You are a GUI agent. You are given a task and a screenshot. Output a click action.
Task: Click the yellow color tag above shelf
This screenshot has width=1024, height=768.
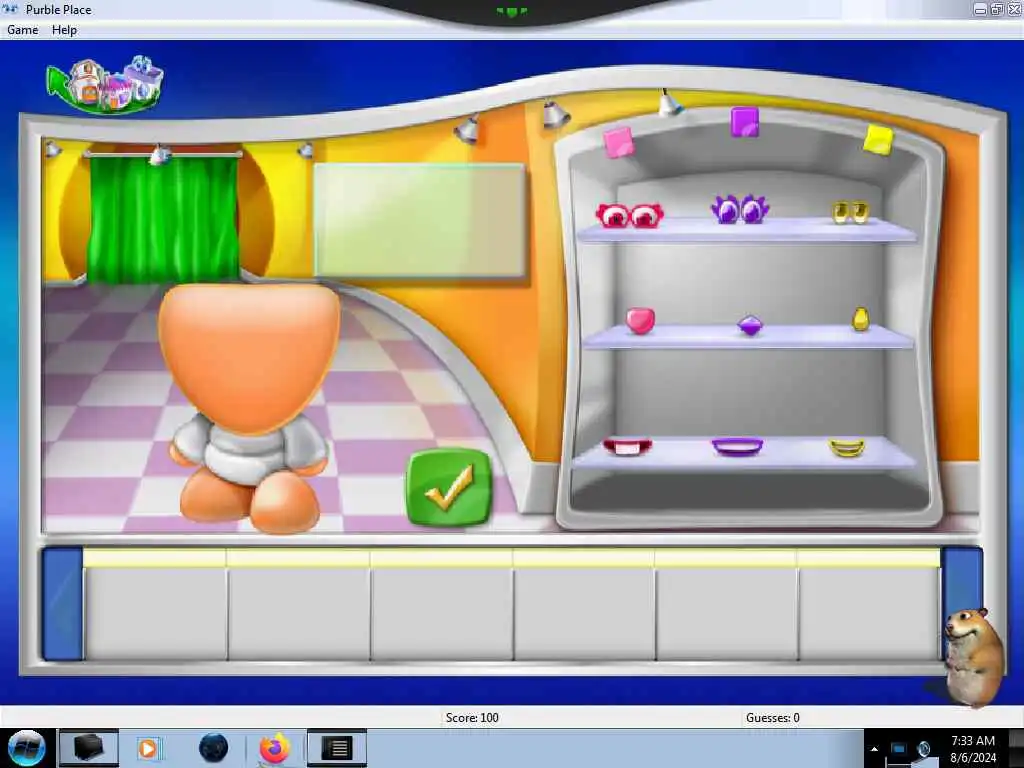click(x=878, y=140)
